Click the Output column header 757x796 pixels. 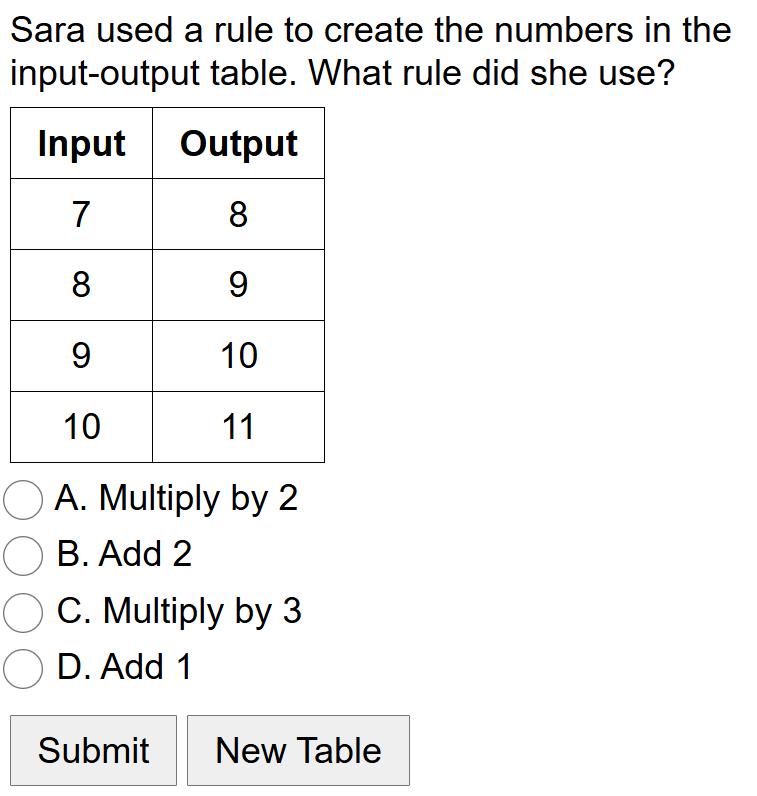coord(238,144)
